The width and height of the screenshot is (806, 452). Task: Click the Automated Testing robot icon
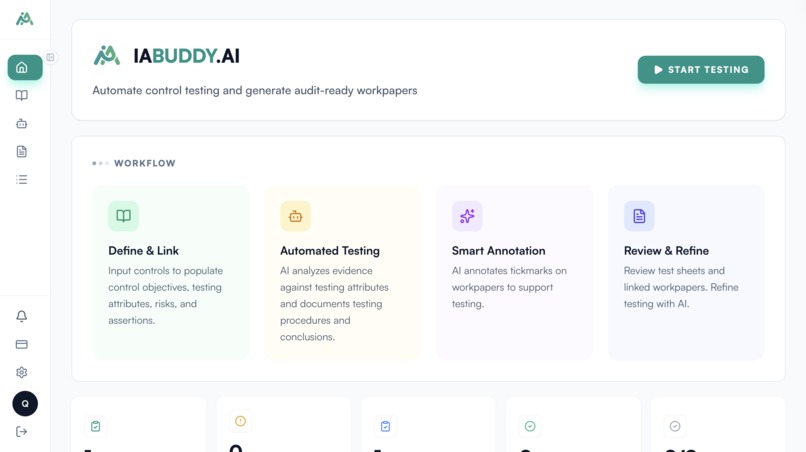tap(296, 216)
